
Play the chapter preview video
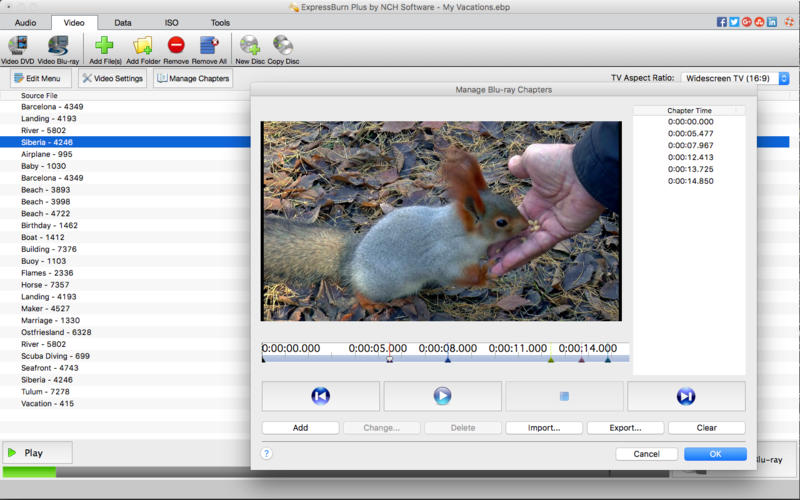coord(442,396)
